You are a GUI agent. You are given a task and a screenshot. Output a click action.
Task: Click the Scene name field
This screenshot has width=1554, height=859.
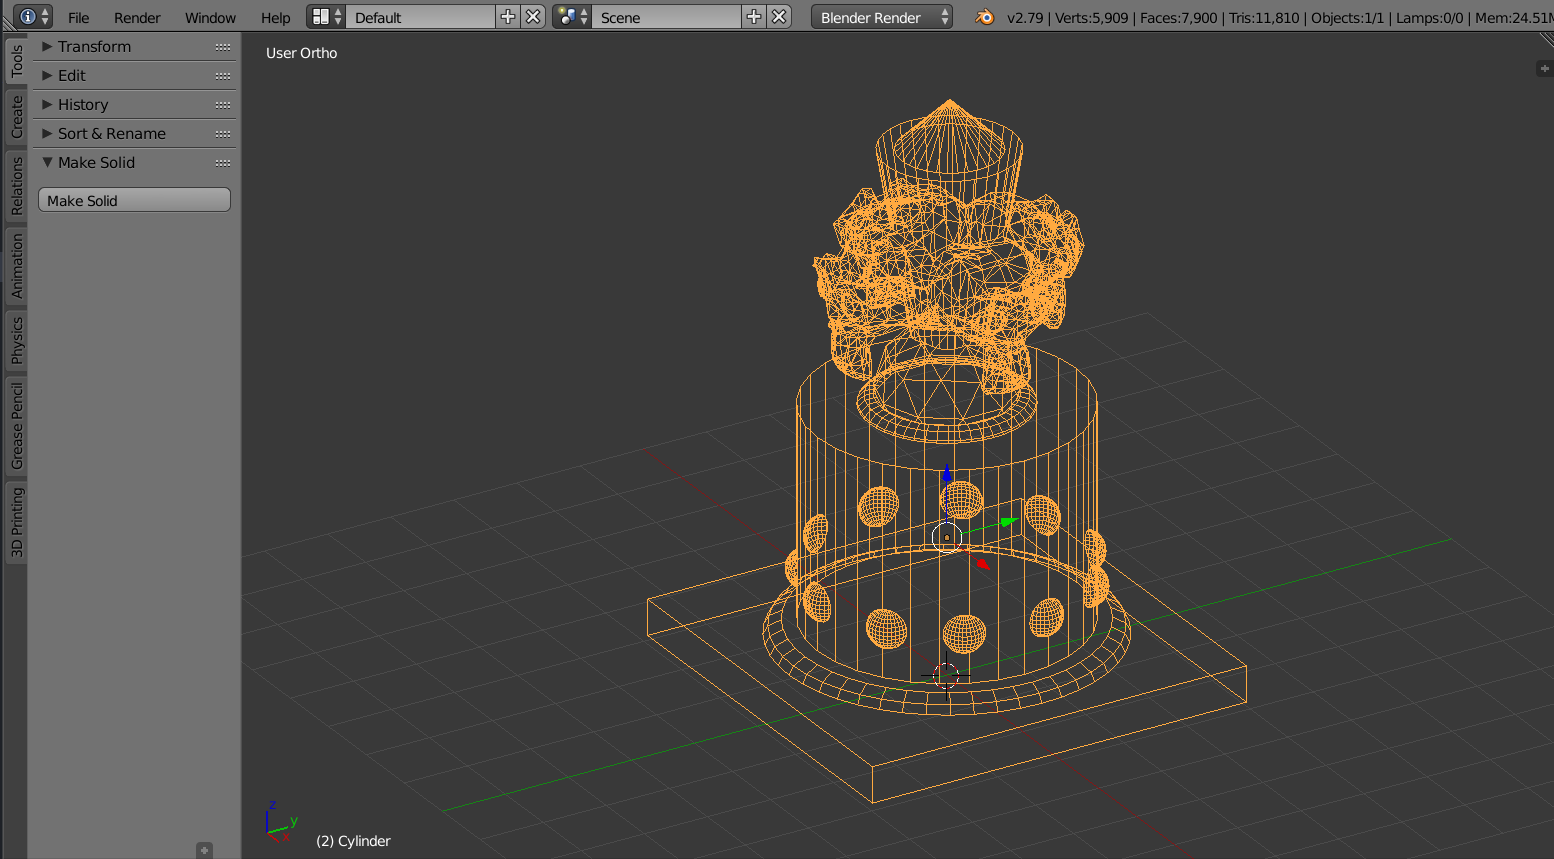tap(667, 17)
